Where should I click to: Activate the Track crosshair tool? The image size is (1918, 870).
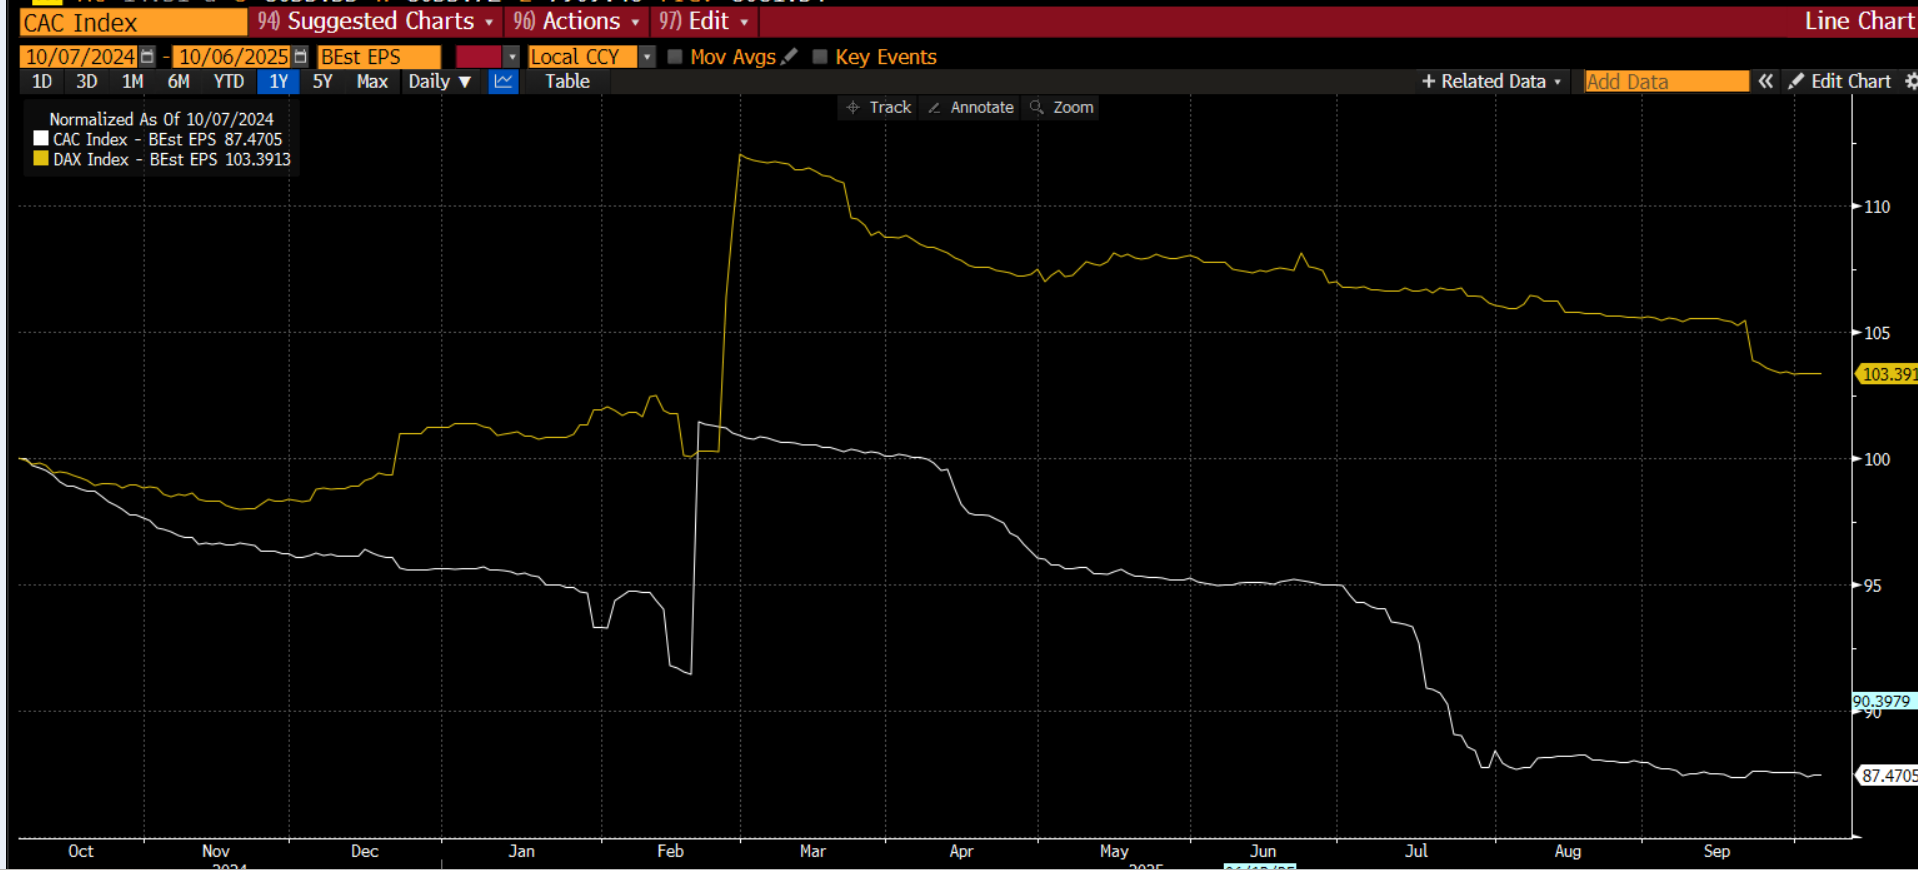coord(879,107)
